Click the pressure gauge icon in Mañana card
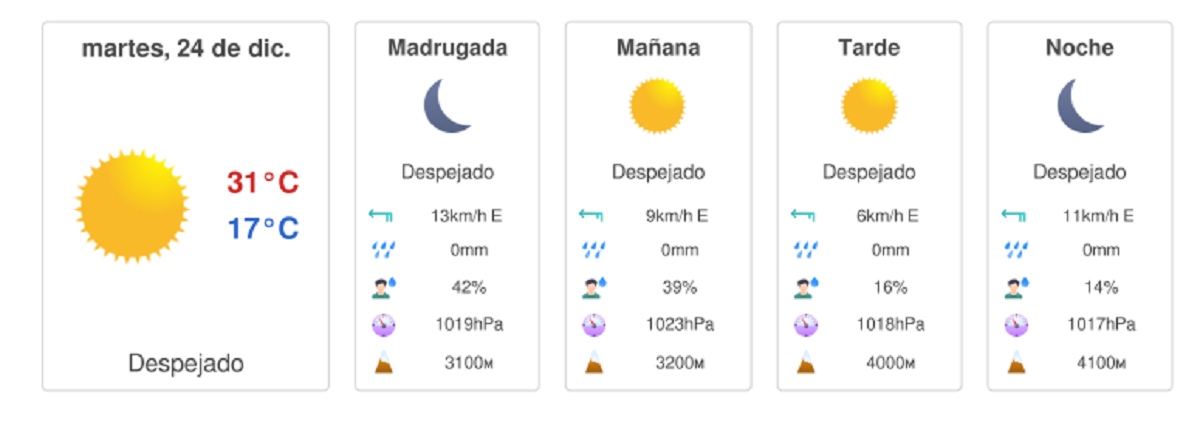Screen dimensions: 1200x428 click(594, 325)
